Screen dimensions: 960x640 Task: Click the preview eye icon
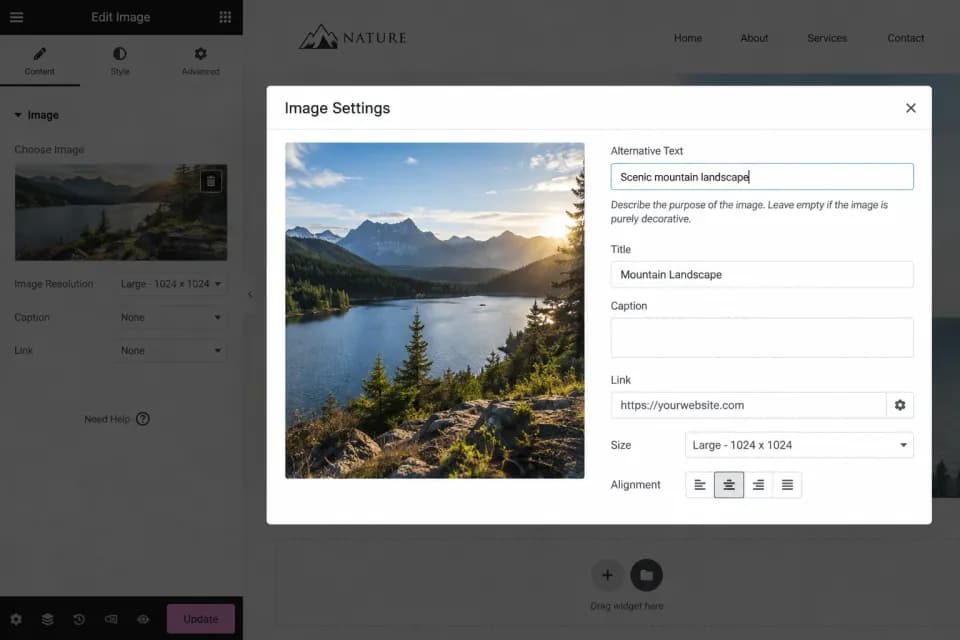(143, 619)
